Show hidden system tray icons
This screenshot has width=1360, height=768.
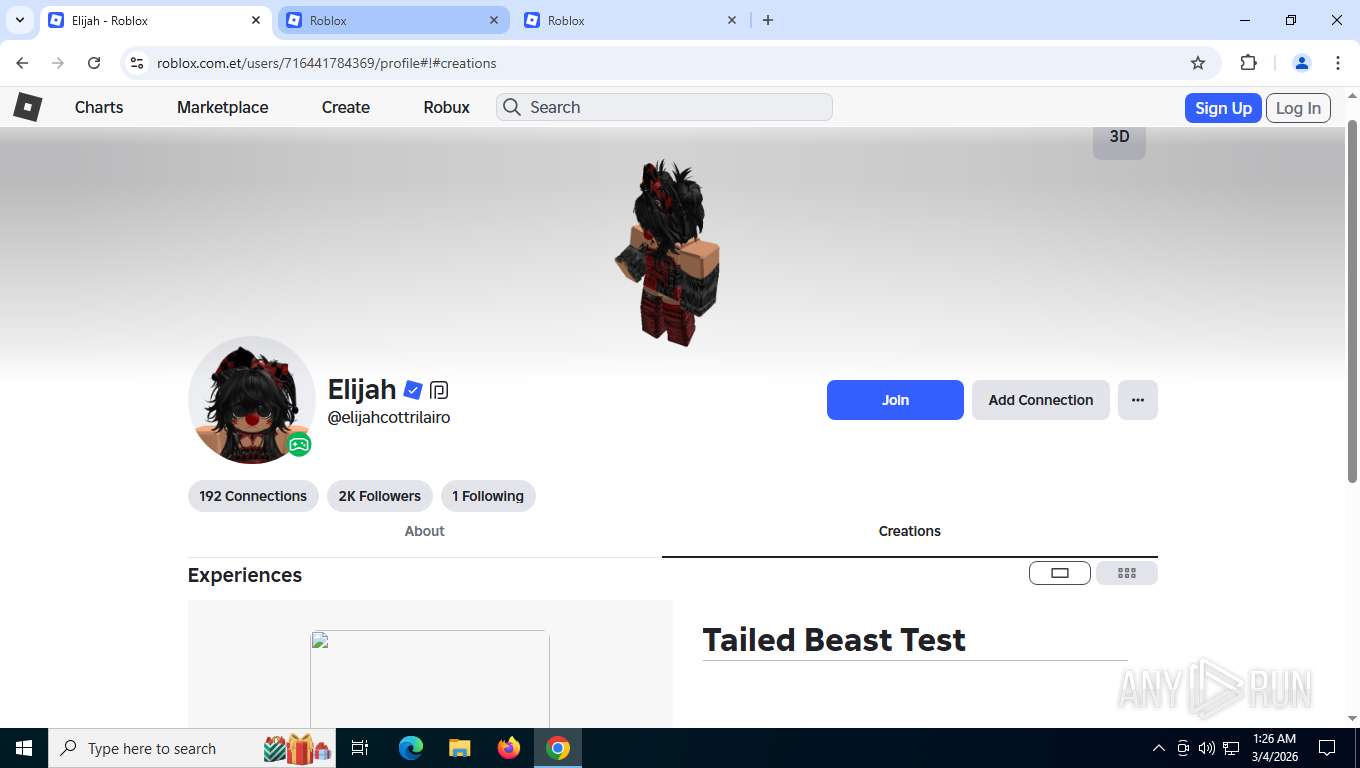tap(1159, 748)
